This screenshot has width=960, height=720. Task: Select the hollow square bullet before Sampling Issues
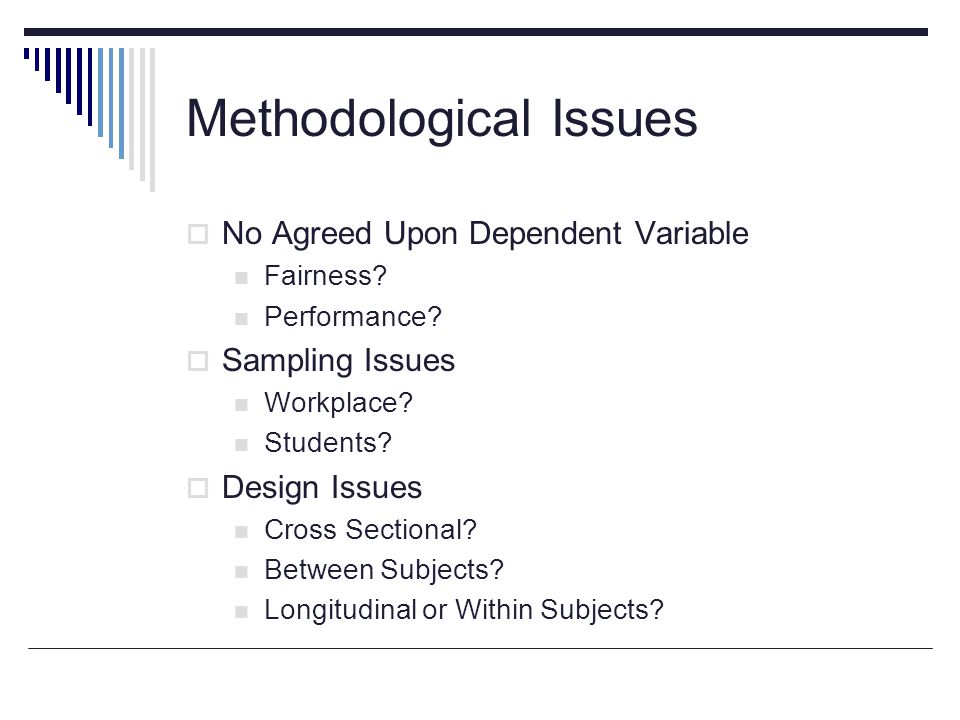click(197, 361)
